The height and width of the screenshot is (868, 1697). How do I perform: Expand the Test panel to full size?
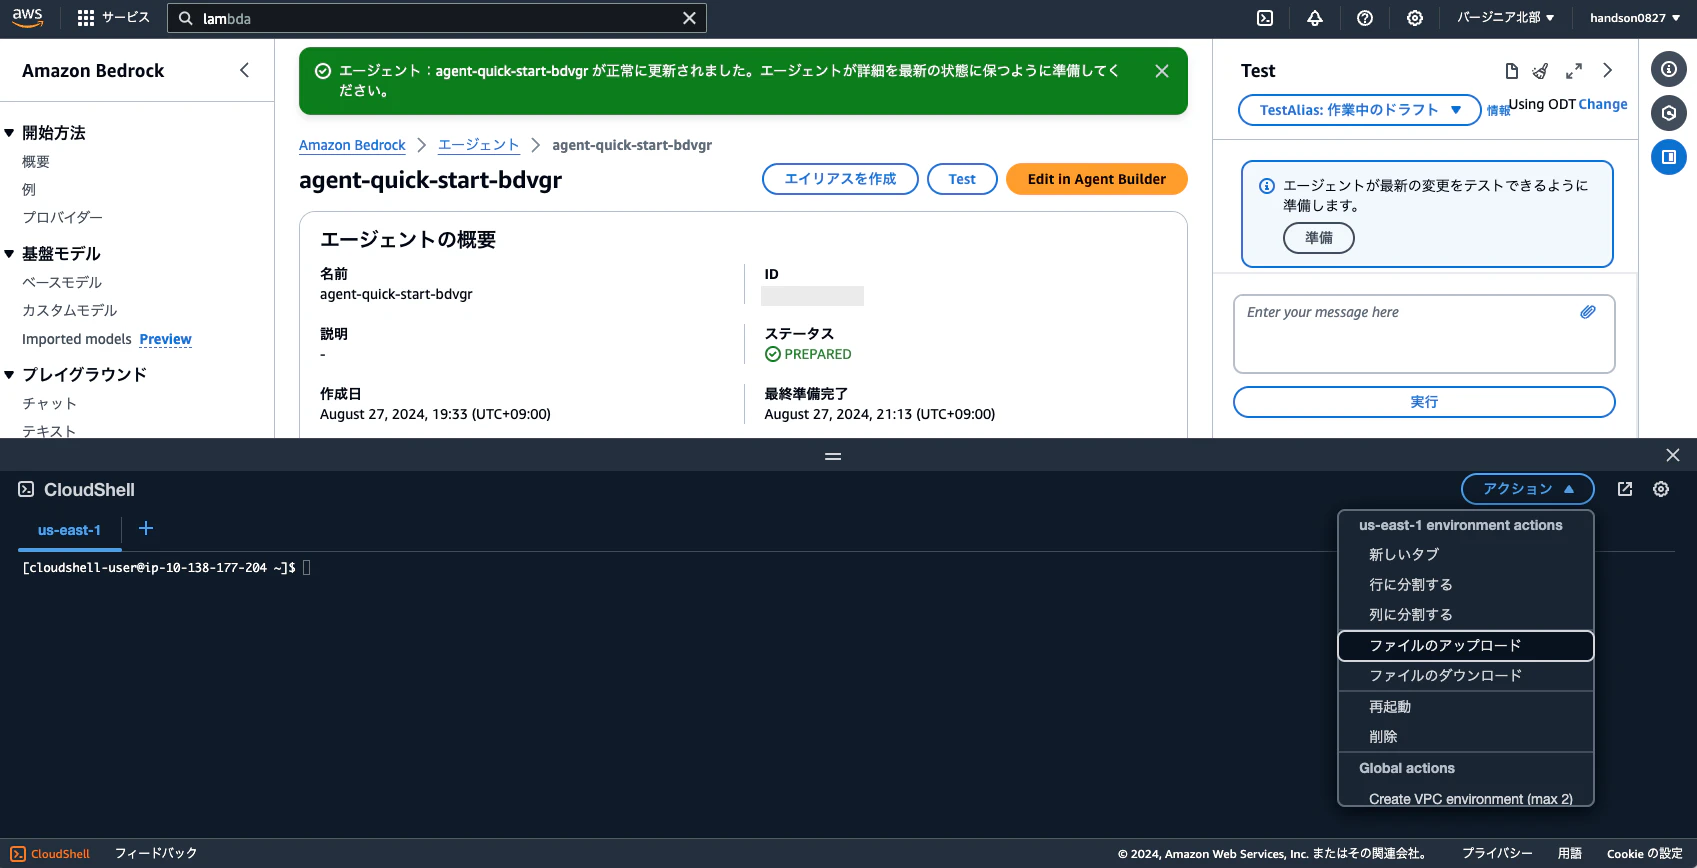pos(1574,71)
